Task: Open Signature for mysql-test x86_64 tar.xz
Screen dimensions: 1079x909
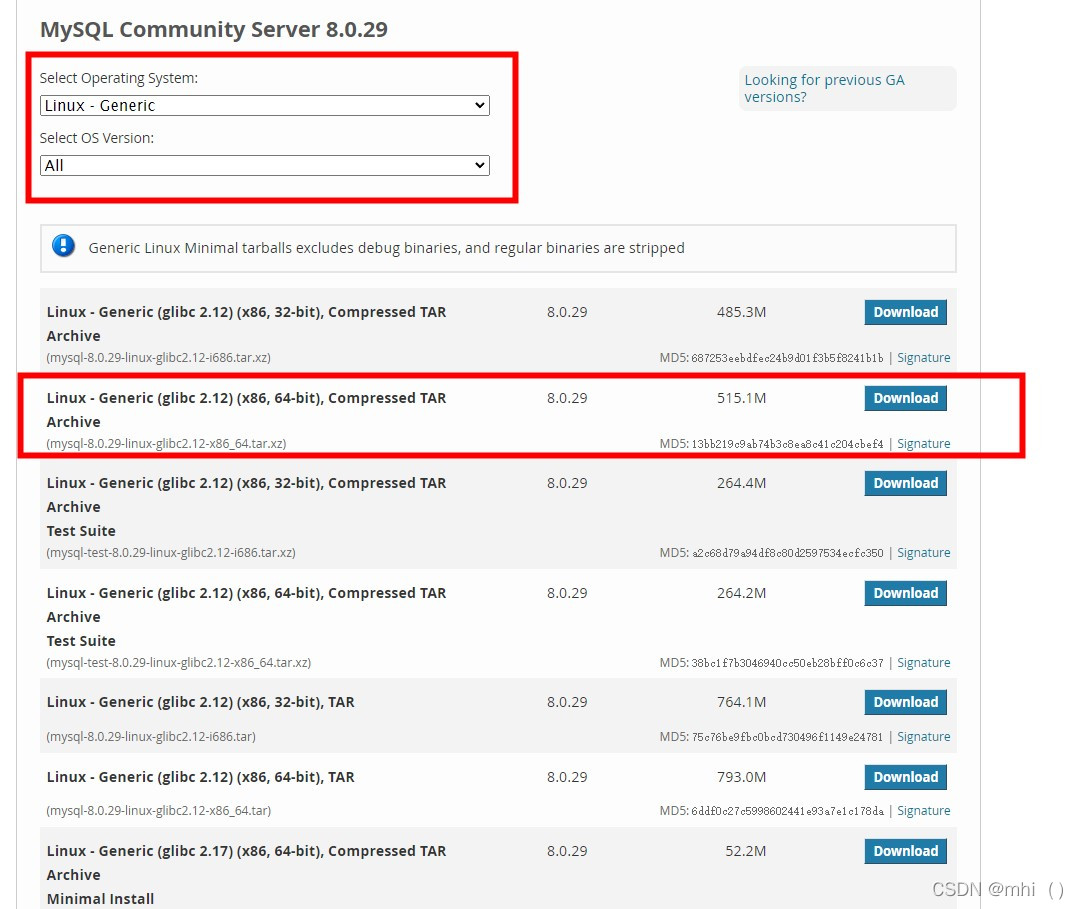Action: click(x=923, y=663)
